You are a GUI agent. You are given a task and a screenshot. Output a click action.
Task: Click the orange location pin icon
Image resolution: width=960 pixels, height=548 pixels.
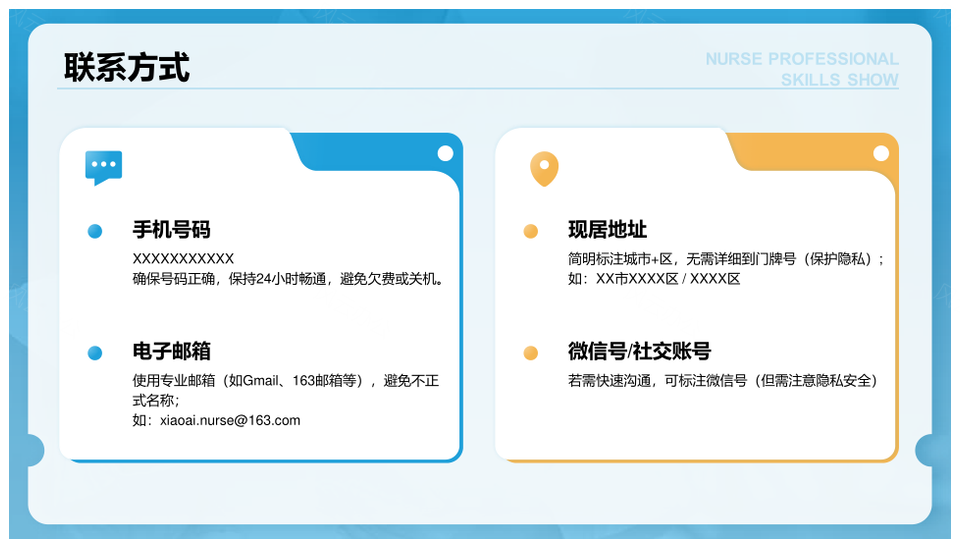(544, 168)
